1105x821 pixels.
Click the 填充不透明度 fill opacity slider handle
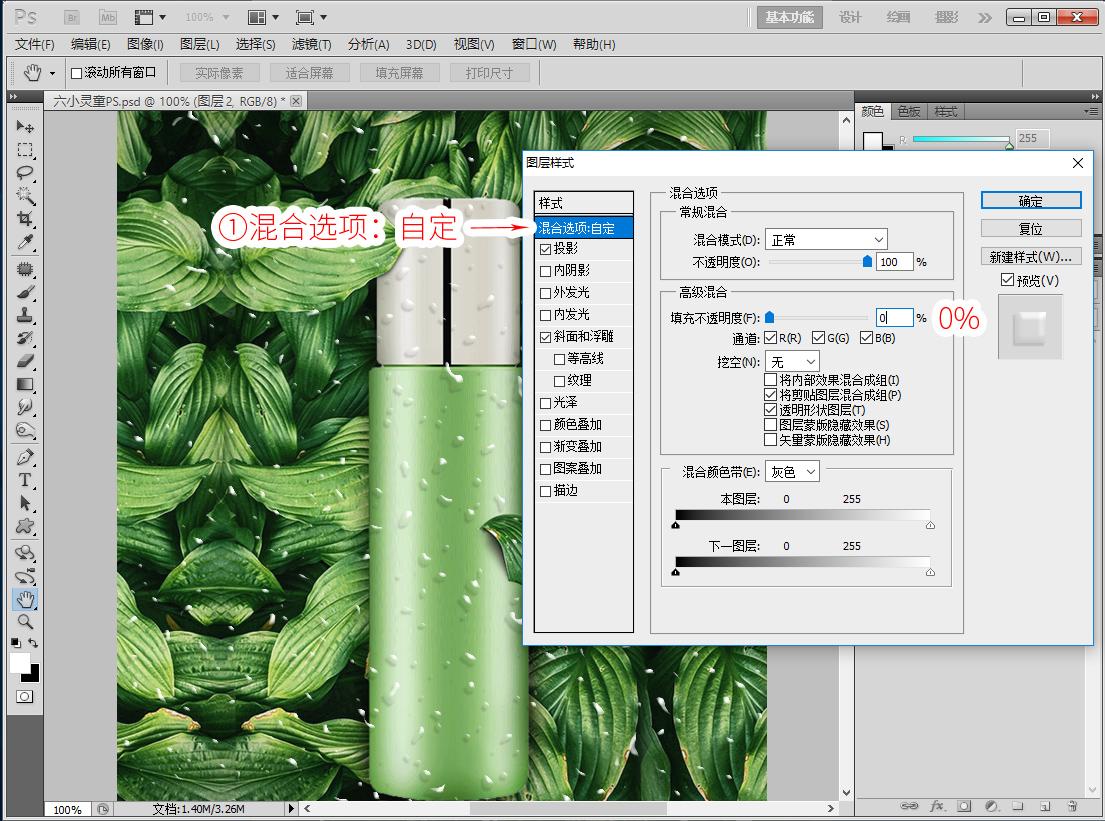(770, 317)
